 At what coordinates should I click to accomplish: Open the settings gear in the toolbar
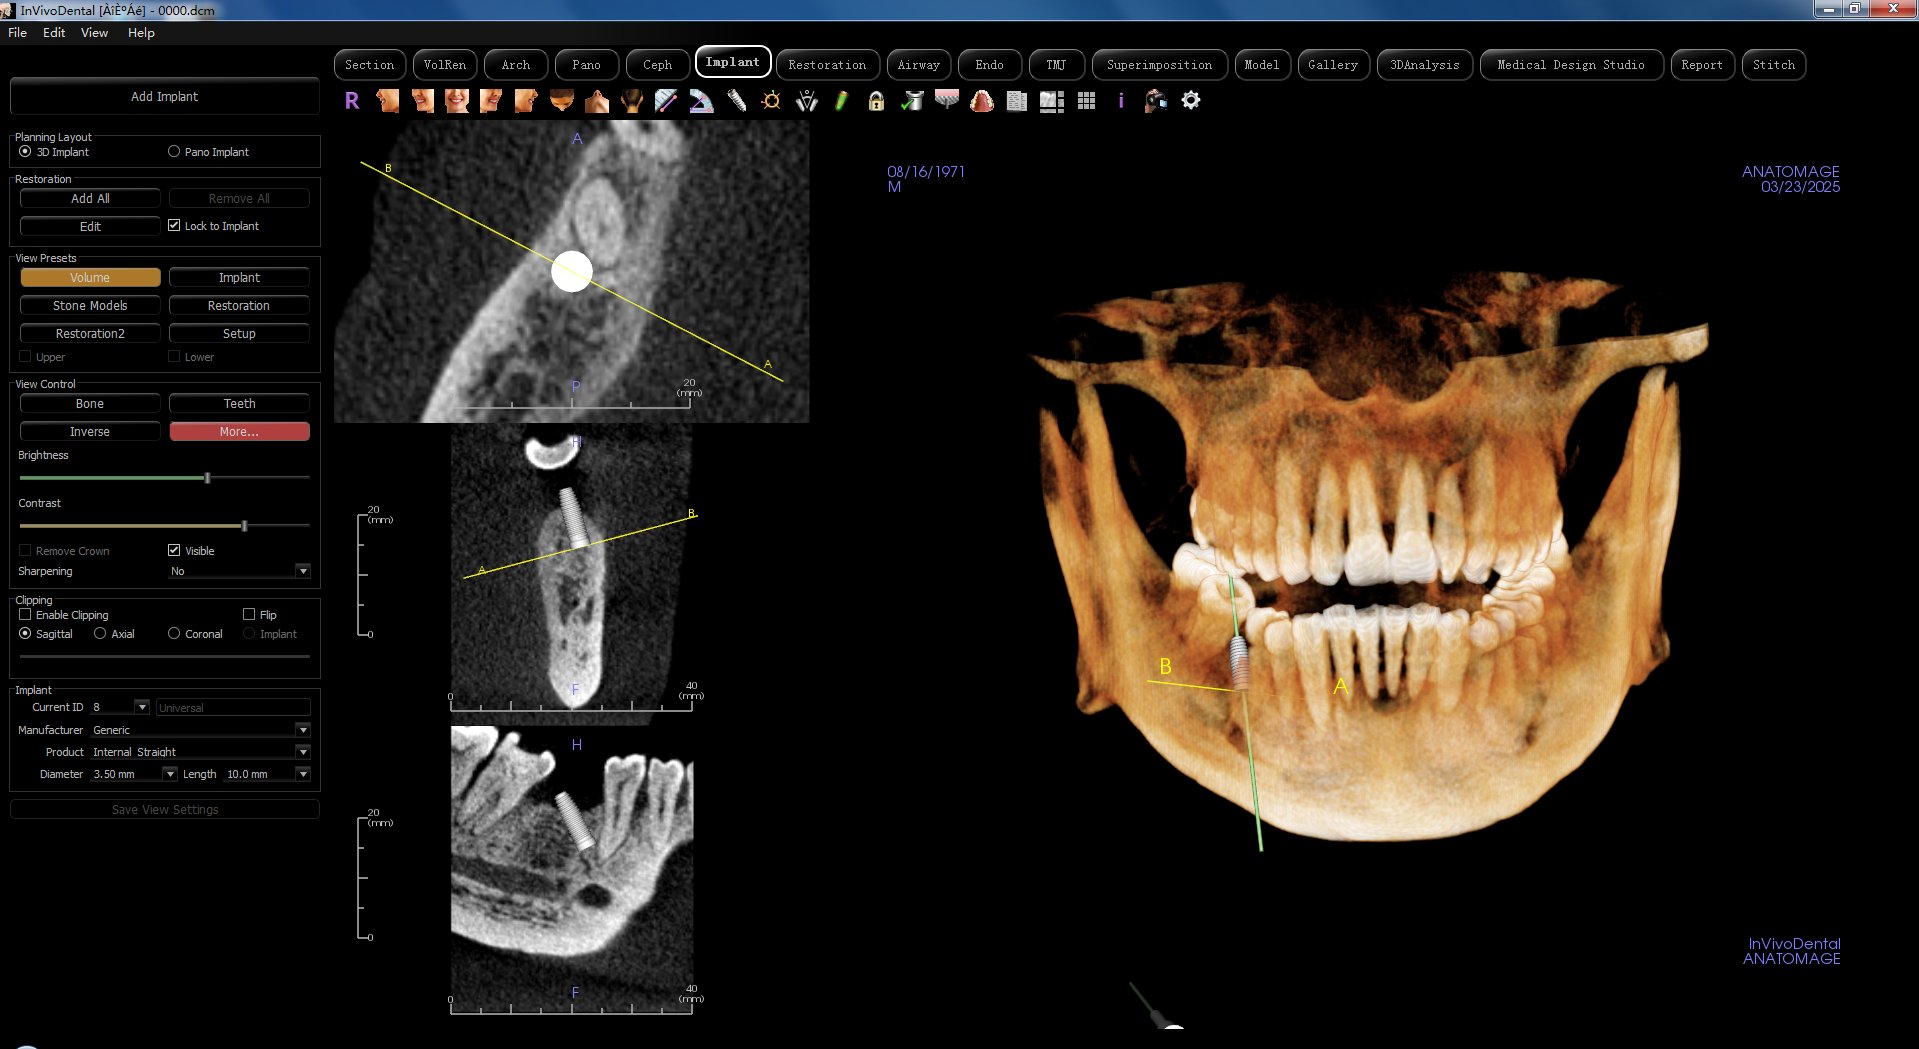pos(1190,101)
